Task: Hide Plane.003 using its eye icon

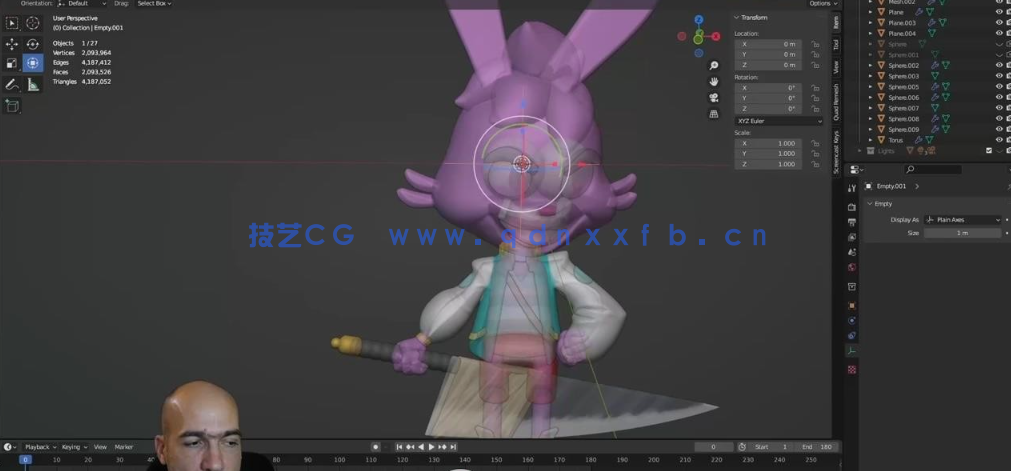Action: pos(999,23)
